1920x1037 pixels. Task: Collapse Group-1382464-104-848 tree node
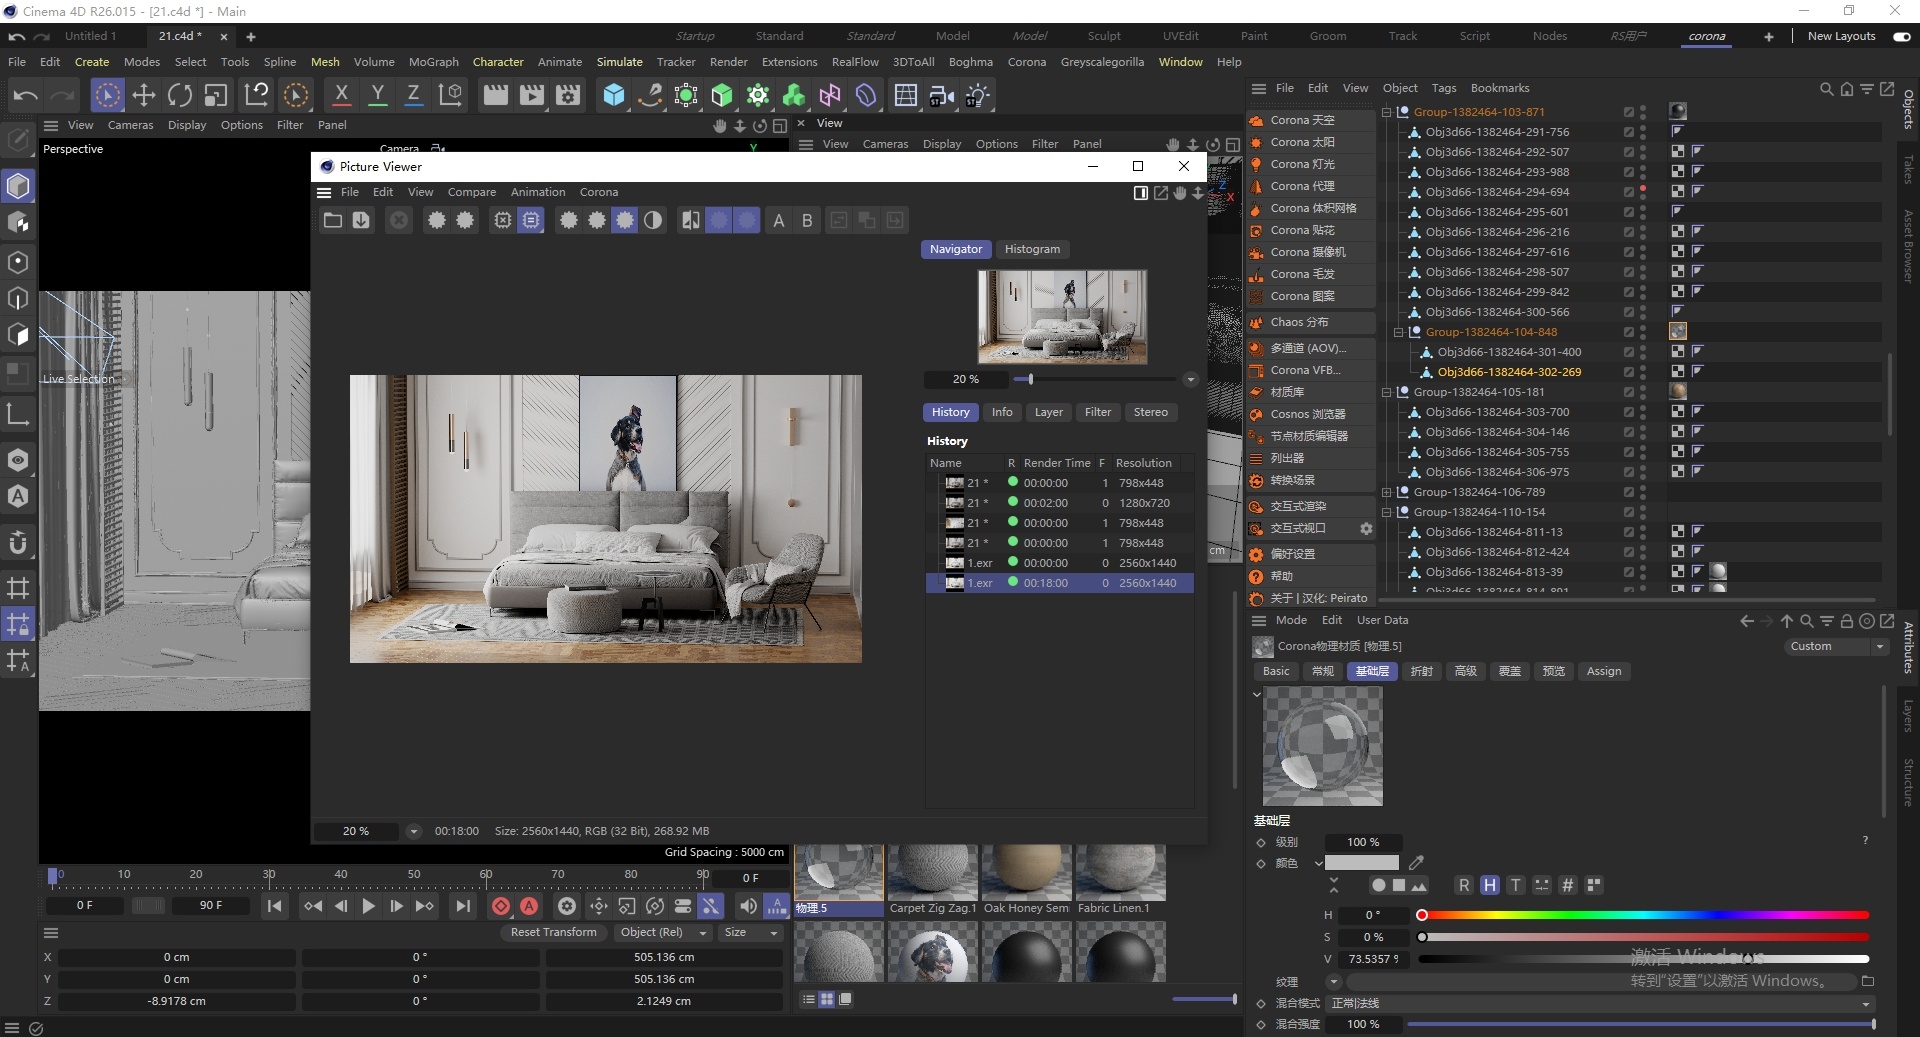click(1399, 332)
